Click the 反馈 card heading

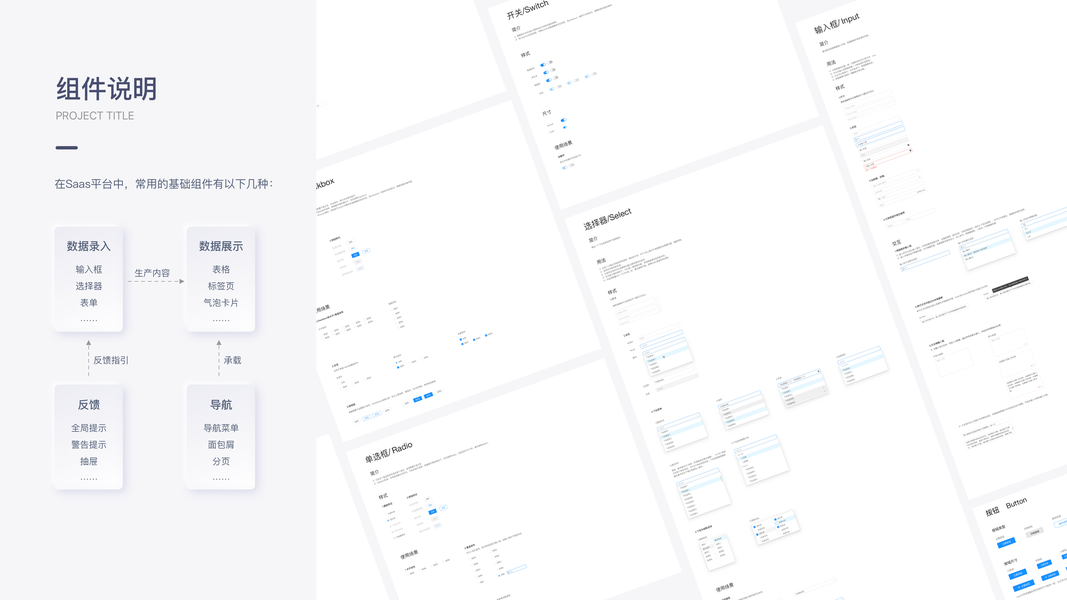coord(88,405)
